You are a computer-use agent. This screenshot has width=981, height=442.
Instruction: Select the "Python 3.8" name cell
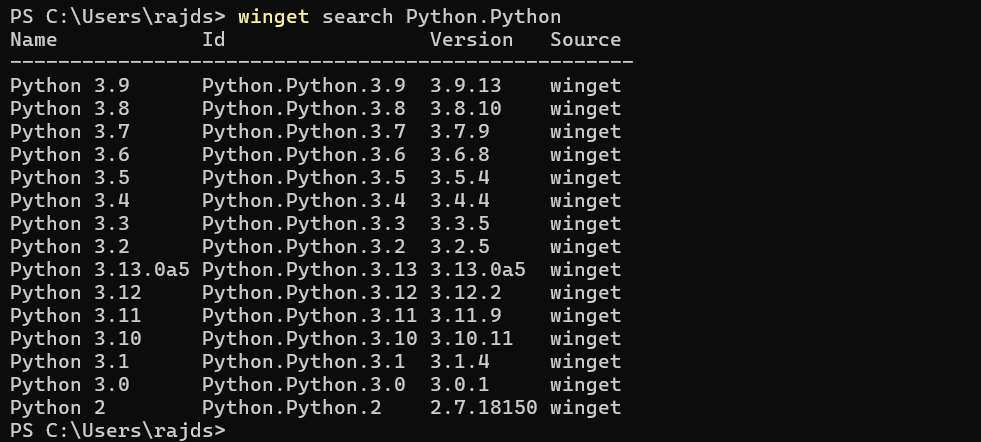click(x=69, y=108)
